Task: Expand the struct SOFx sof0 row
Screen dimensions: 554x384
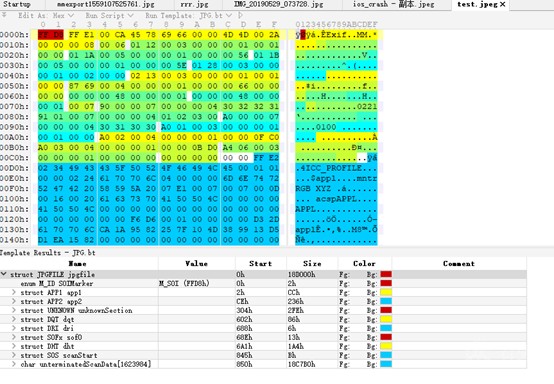Action: 14,337
